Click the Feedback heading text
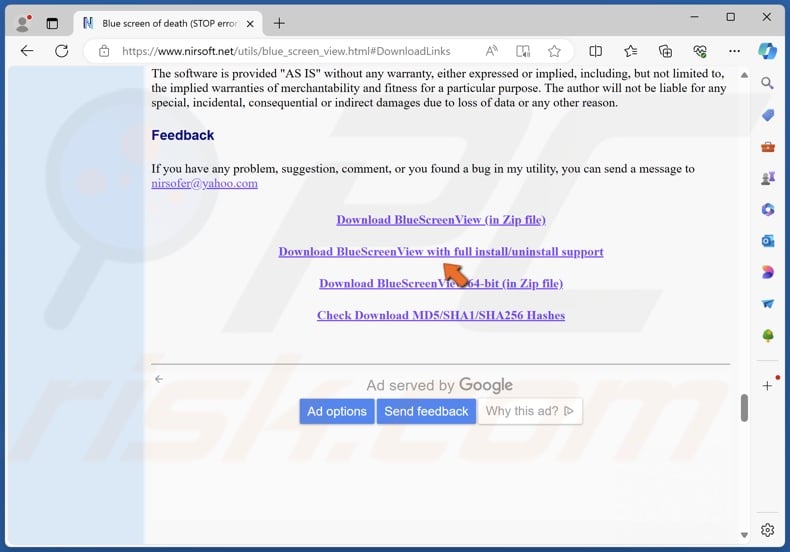This screenshot has width=790, height=552. (x=183, y=135)
